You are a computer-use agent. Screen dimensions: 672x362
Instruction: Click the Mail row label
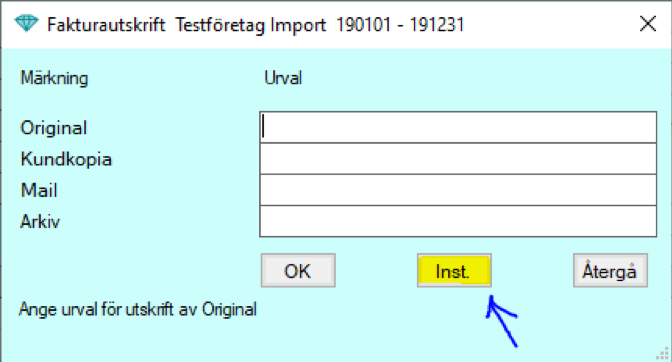coord(39,191)
